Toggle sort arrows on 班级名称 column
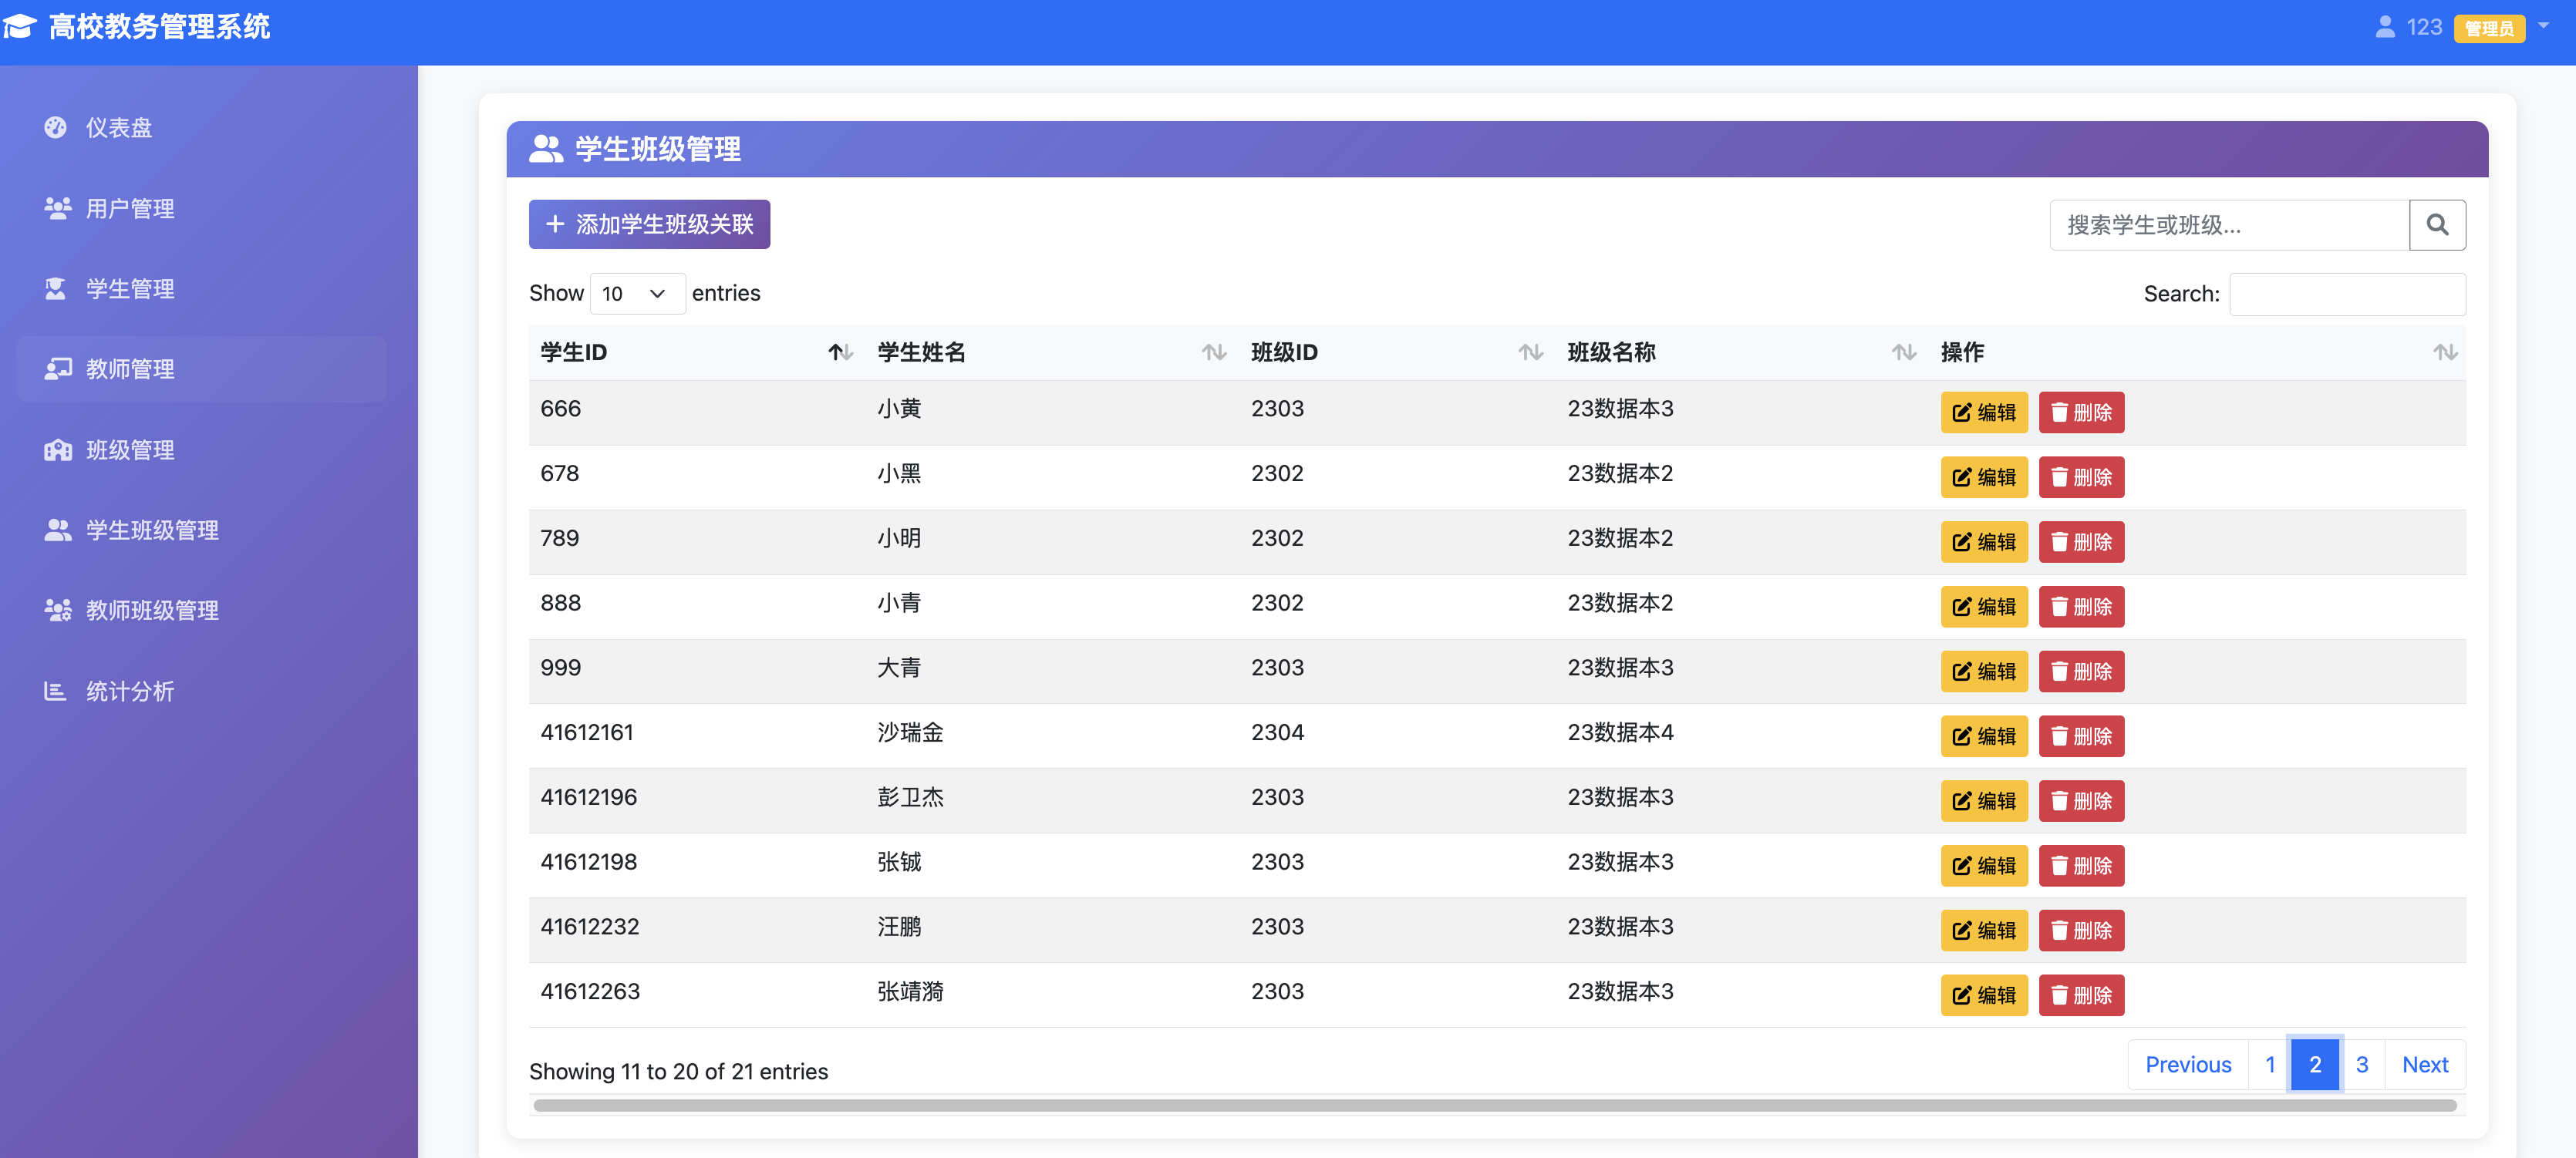This screenshot has height=1158, width=2576. 1903,352
